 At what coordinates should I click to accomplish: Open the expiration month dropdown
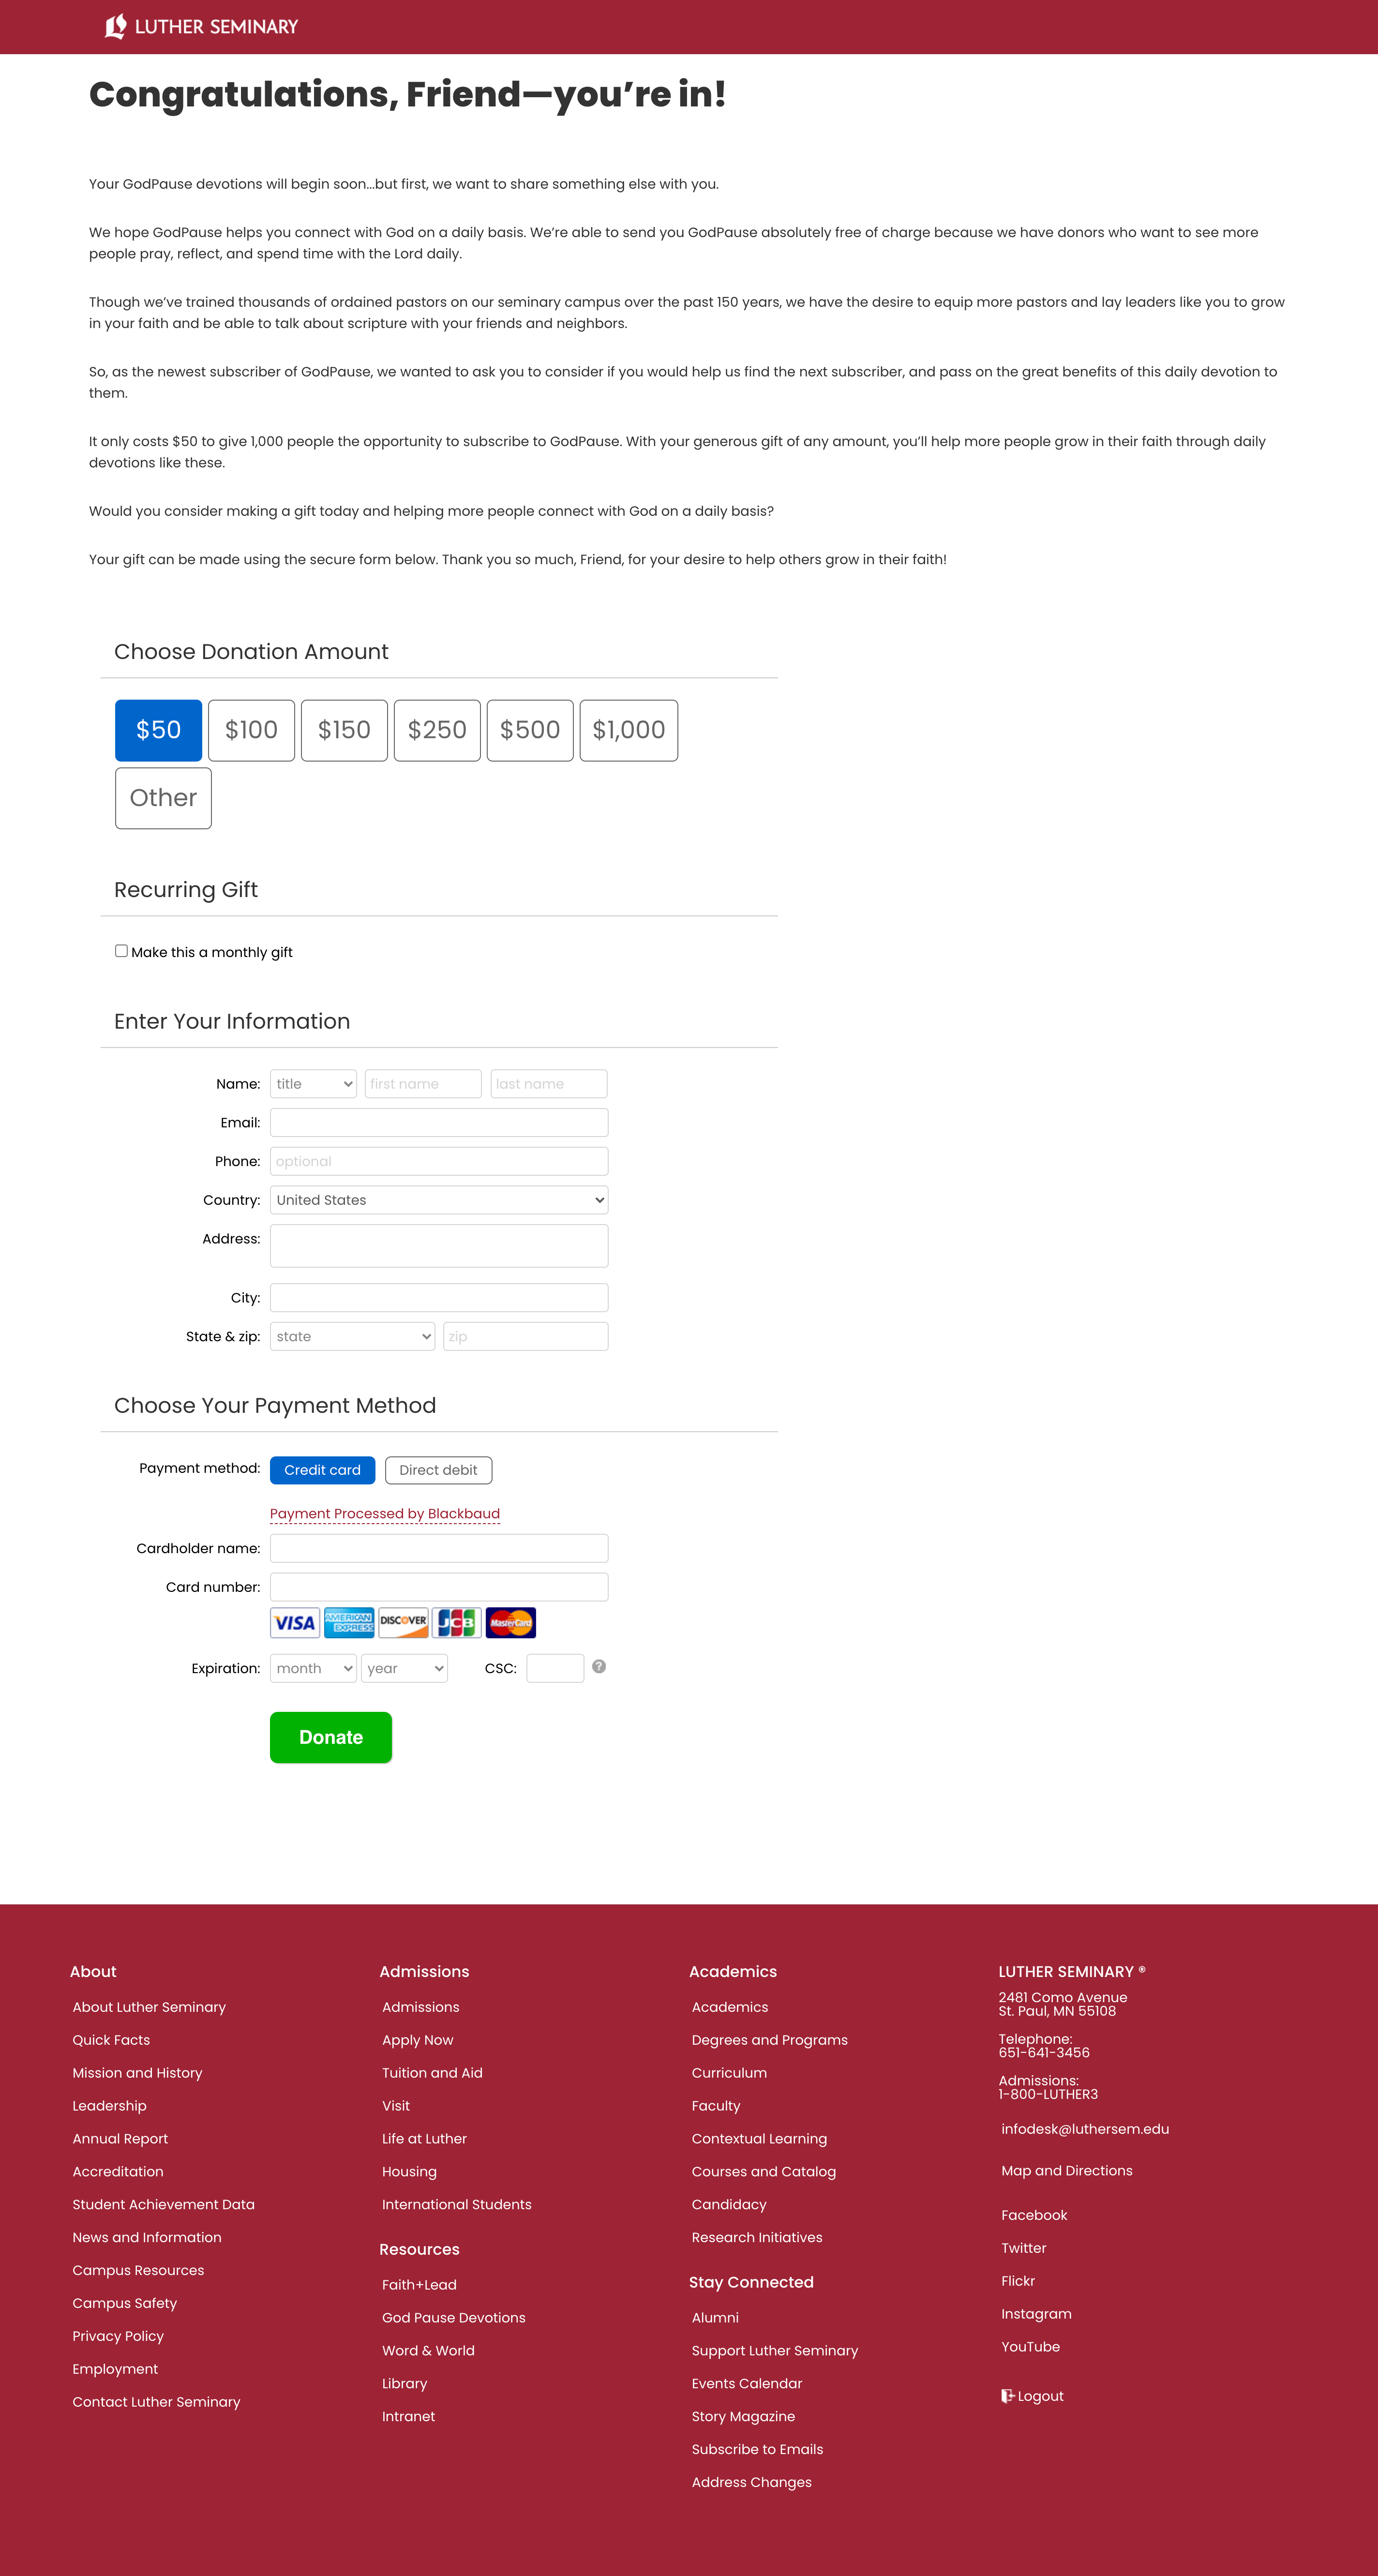[x=313, y=1668]
